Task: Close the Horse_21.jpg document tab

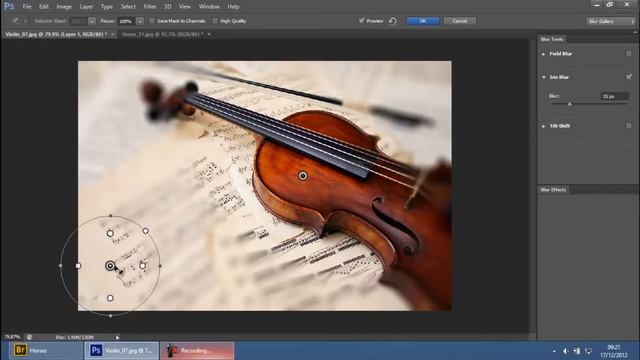Action: tap(209, 34)
